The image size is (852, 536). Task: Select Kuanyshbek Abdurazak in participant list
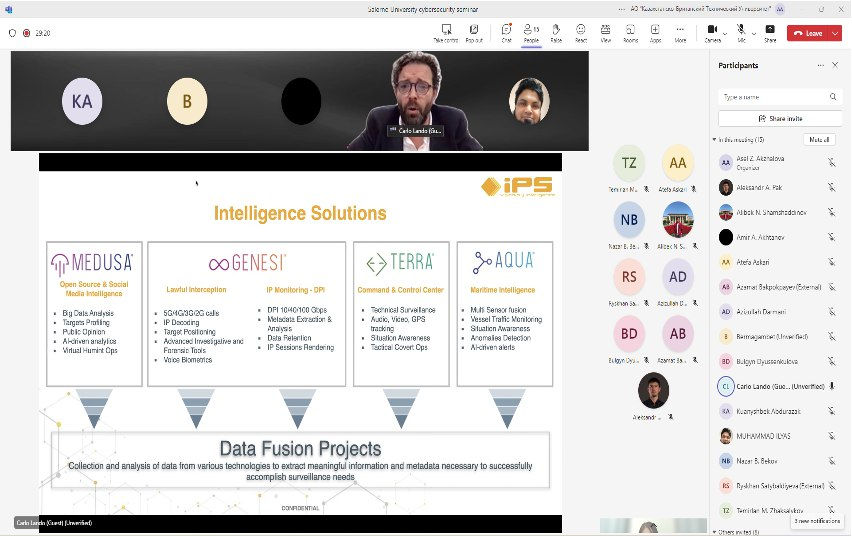[778, 411]
